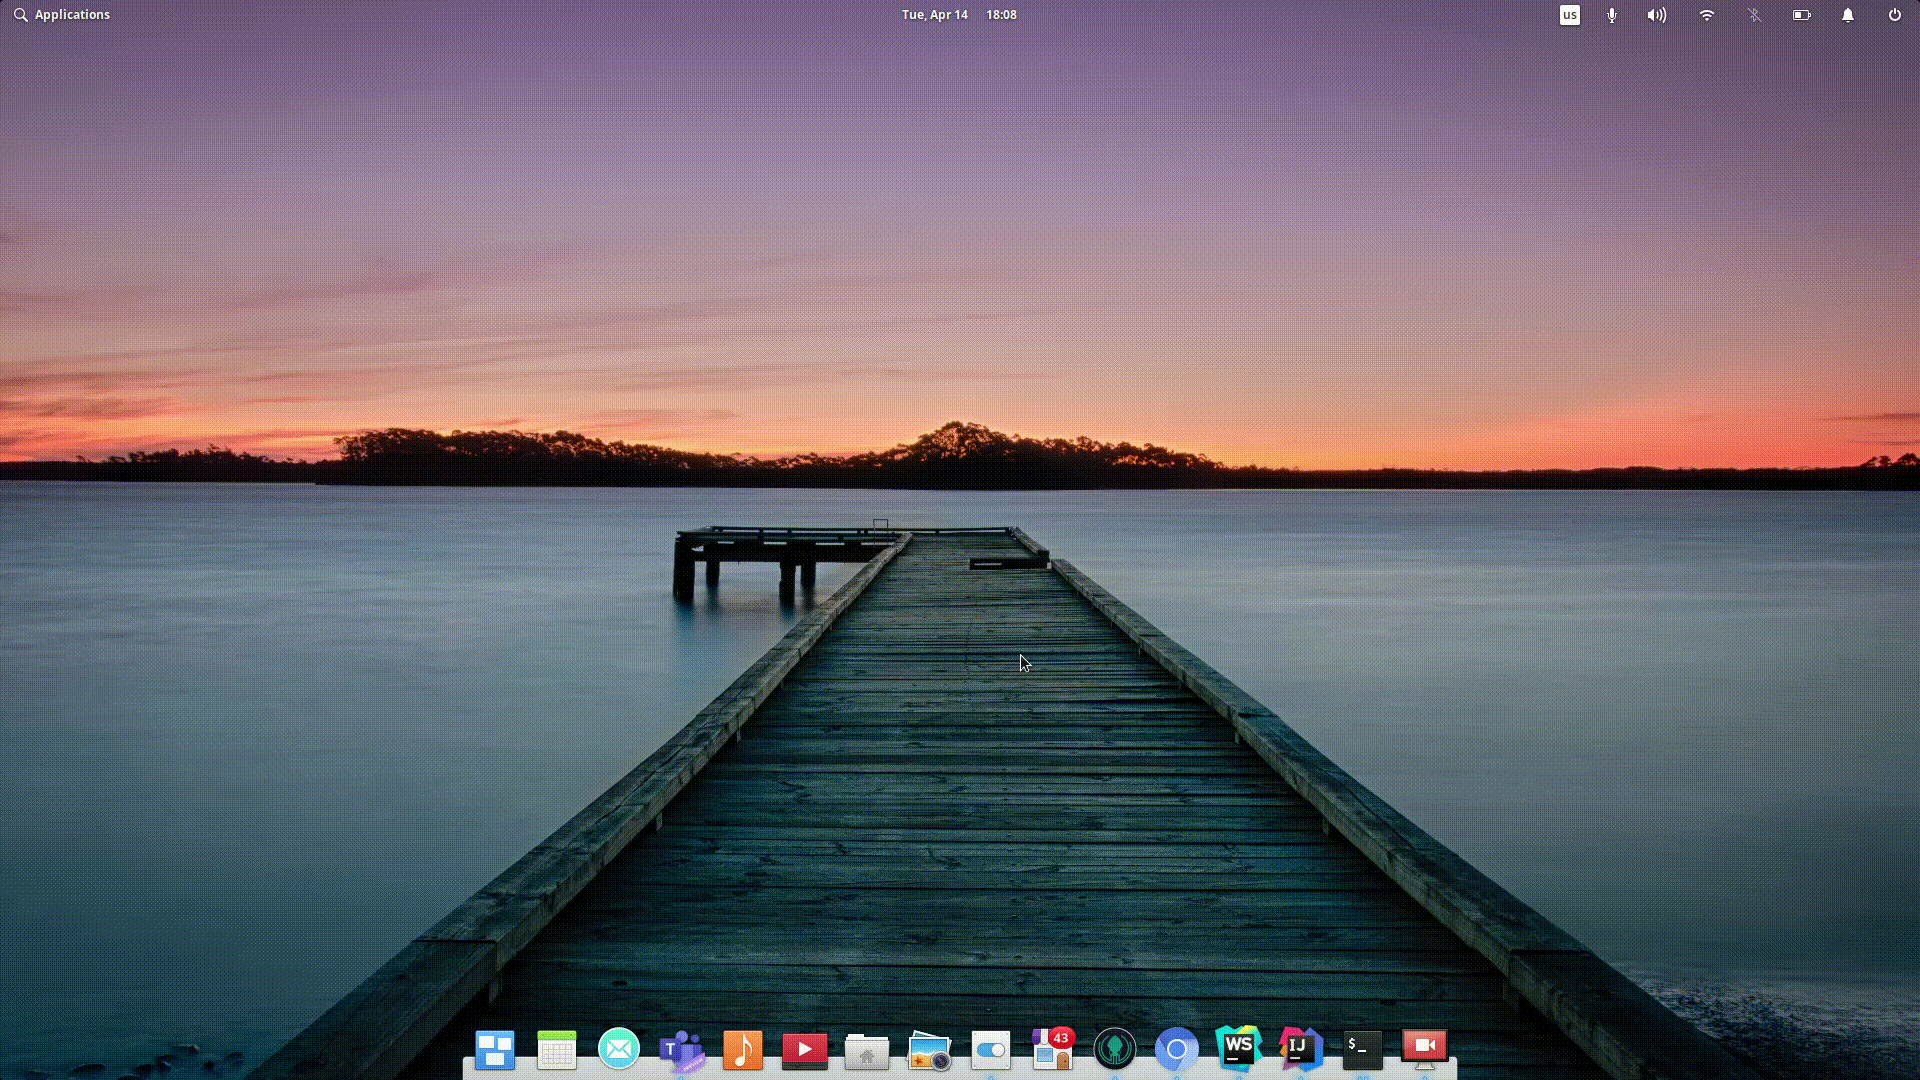The height and width of the screenshot is (1080, 1920).
Task: Open the Multitasking View dock icon
Action: 495,1049
